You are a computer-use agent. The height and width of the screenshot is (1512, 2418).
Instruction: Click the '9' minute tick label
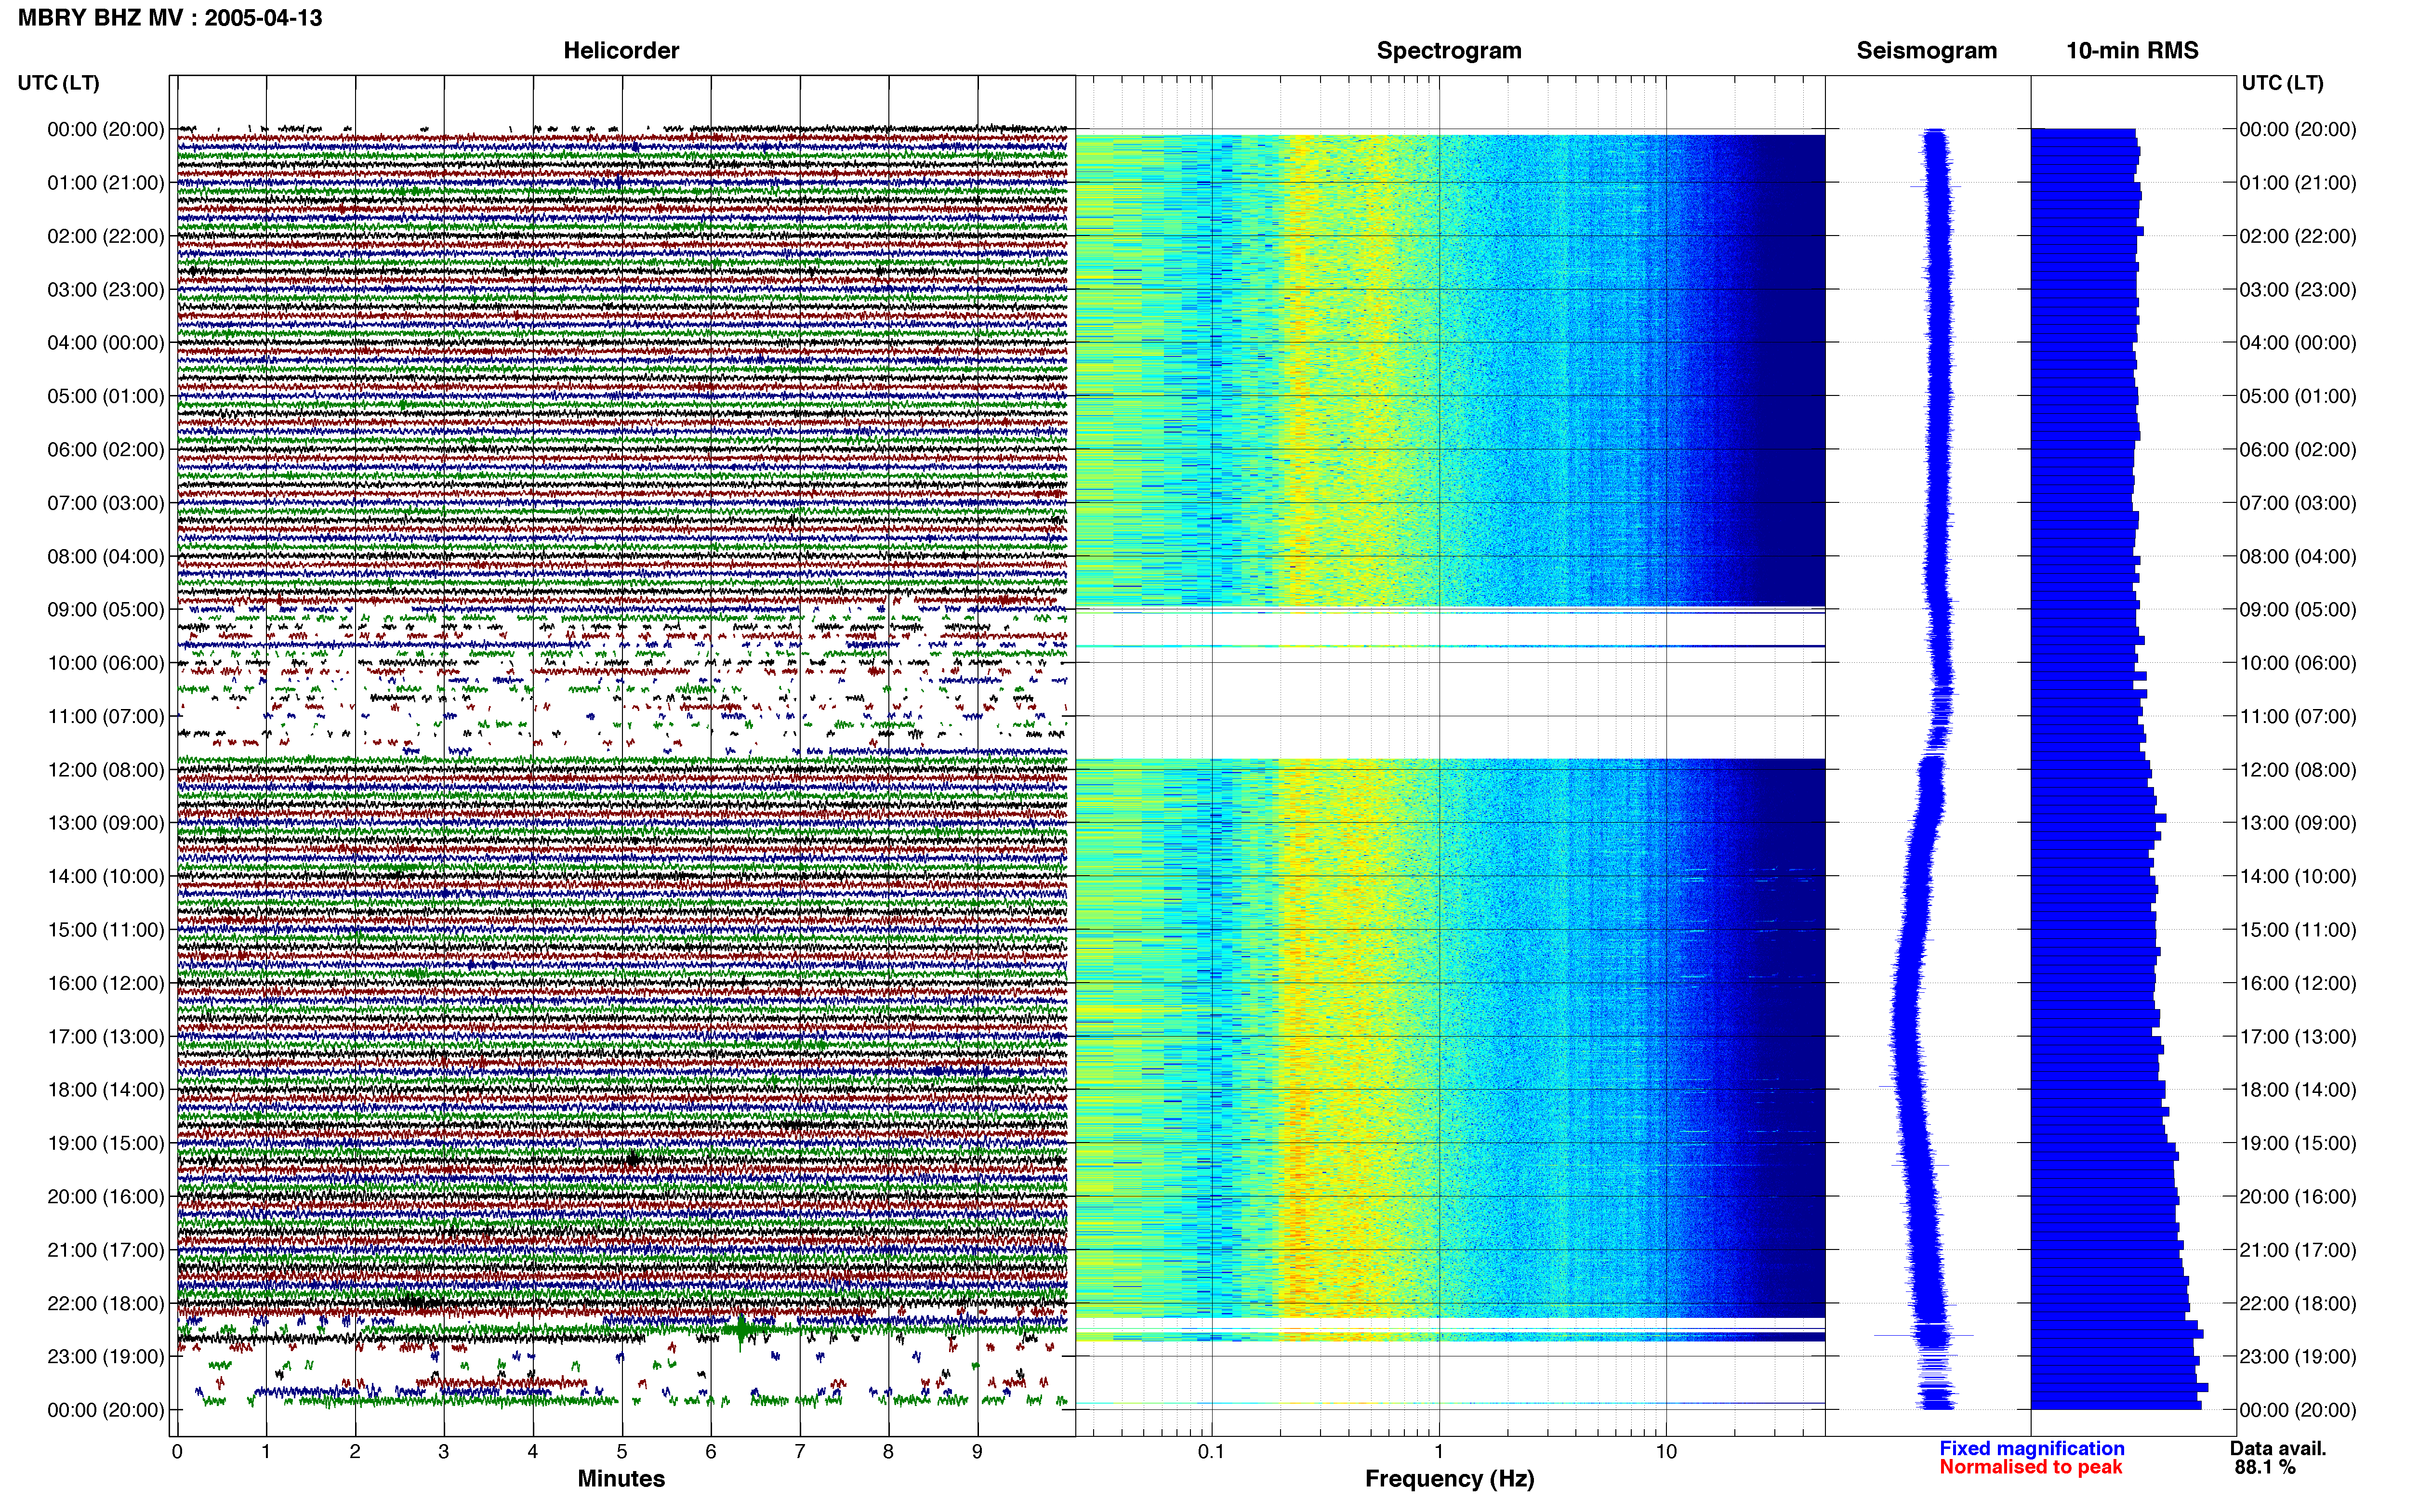click(x=977, y=1451)
